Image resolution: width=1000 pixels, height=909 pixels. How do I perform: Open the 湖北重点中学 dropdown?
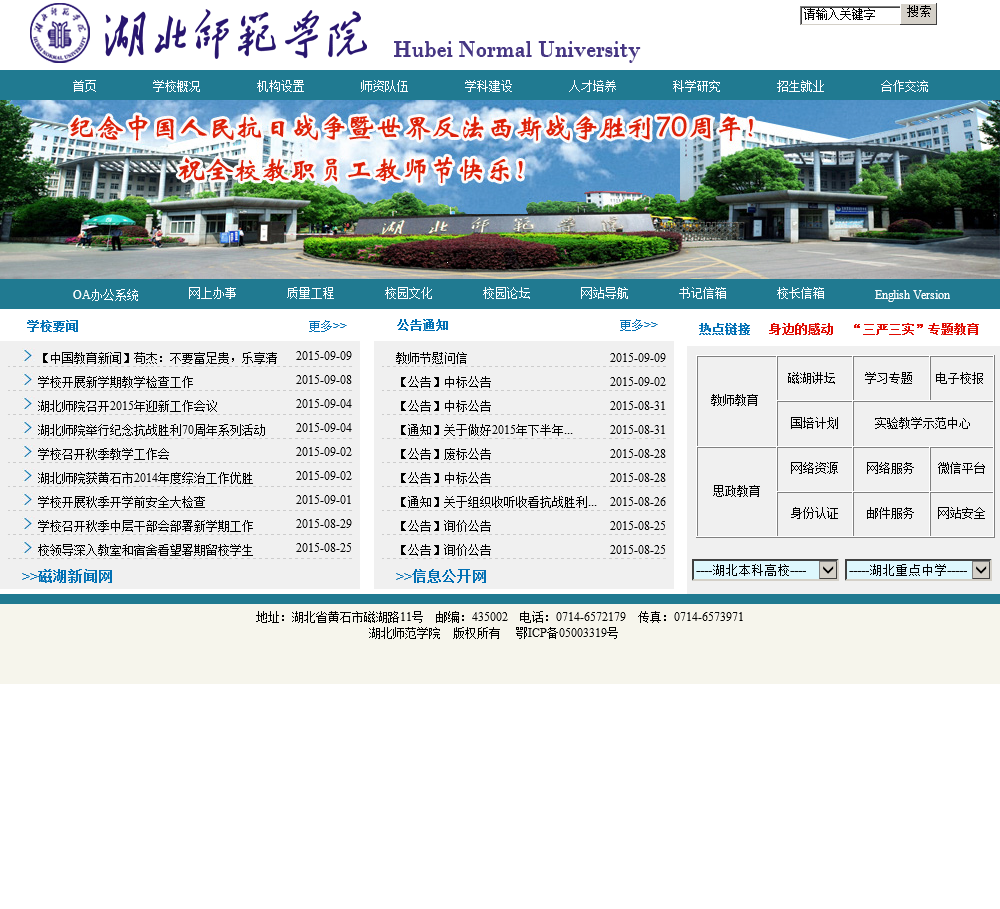pyautogui.click(x=918, y=570)
